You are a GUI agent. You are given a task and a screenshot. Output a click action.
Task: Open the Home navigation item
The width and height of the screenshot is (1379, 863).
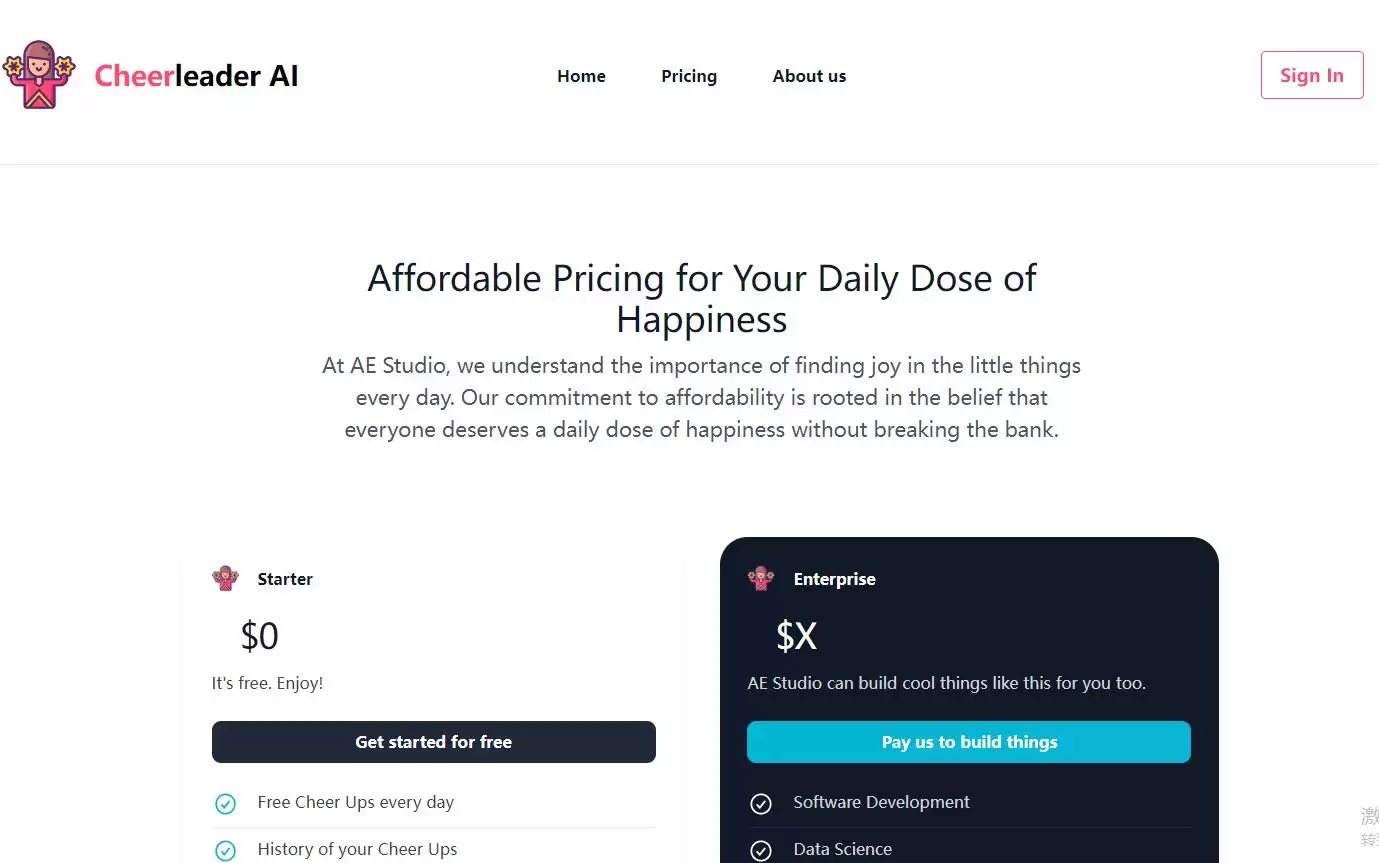pyautogui.click(x=581, y=76)
